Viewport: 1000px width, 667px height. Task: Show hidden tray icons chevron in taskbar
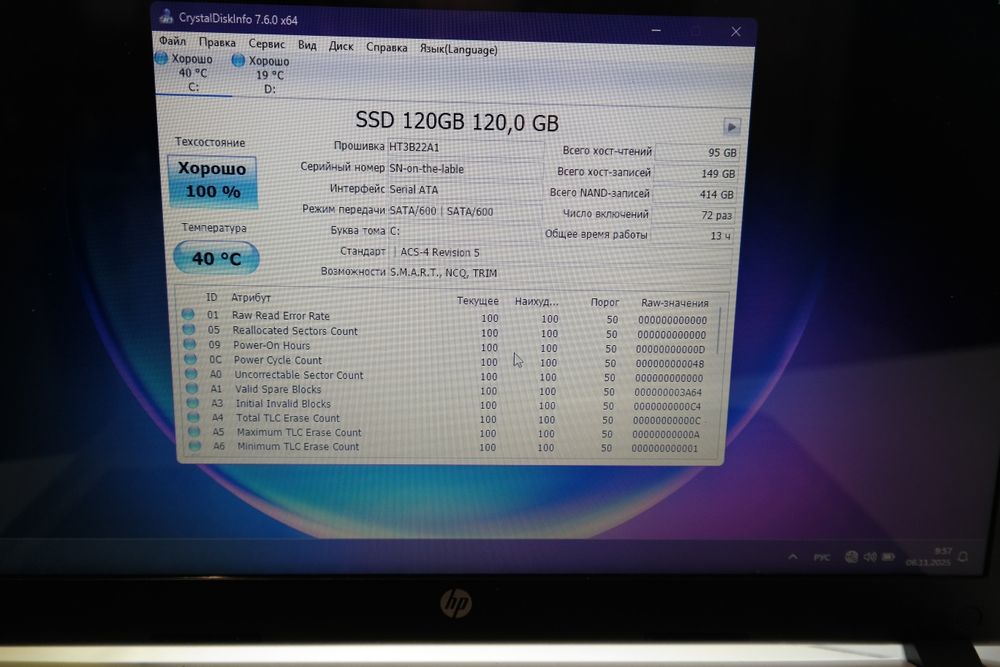(x=792, y=556)
